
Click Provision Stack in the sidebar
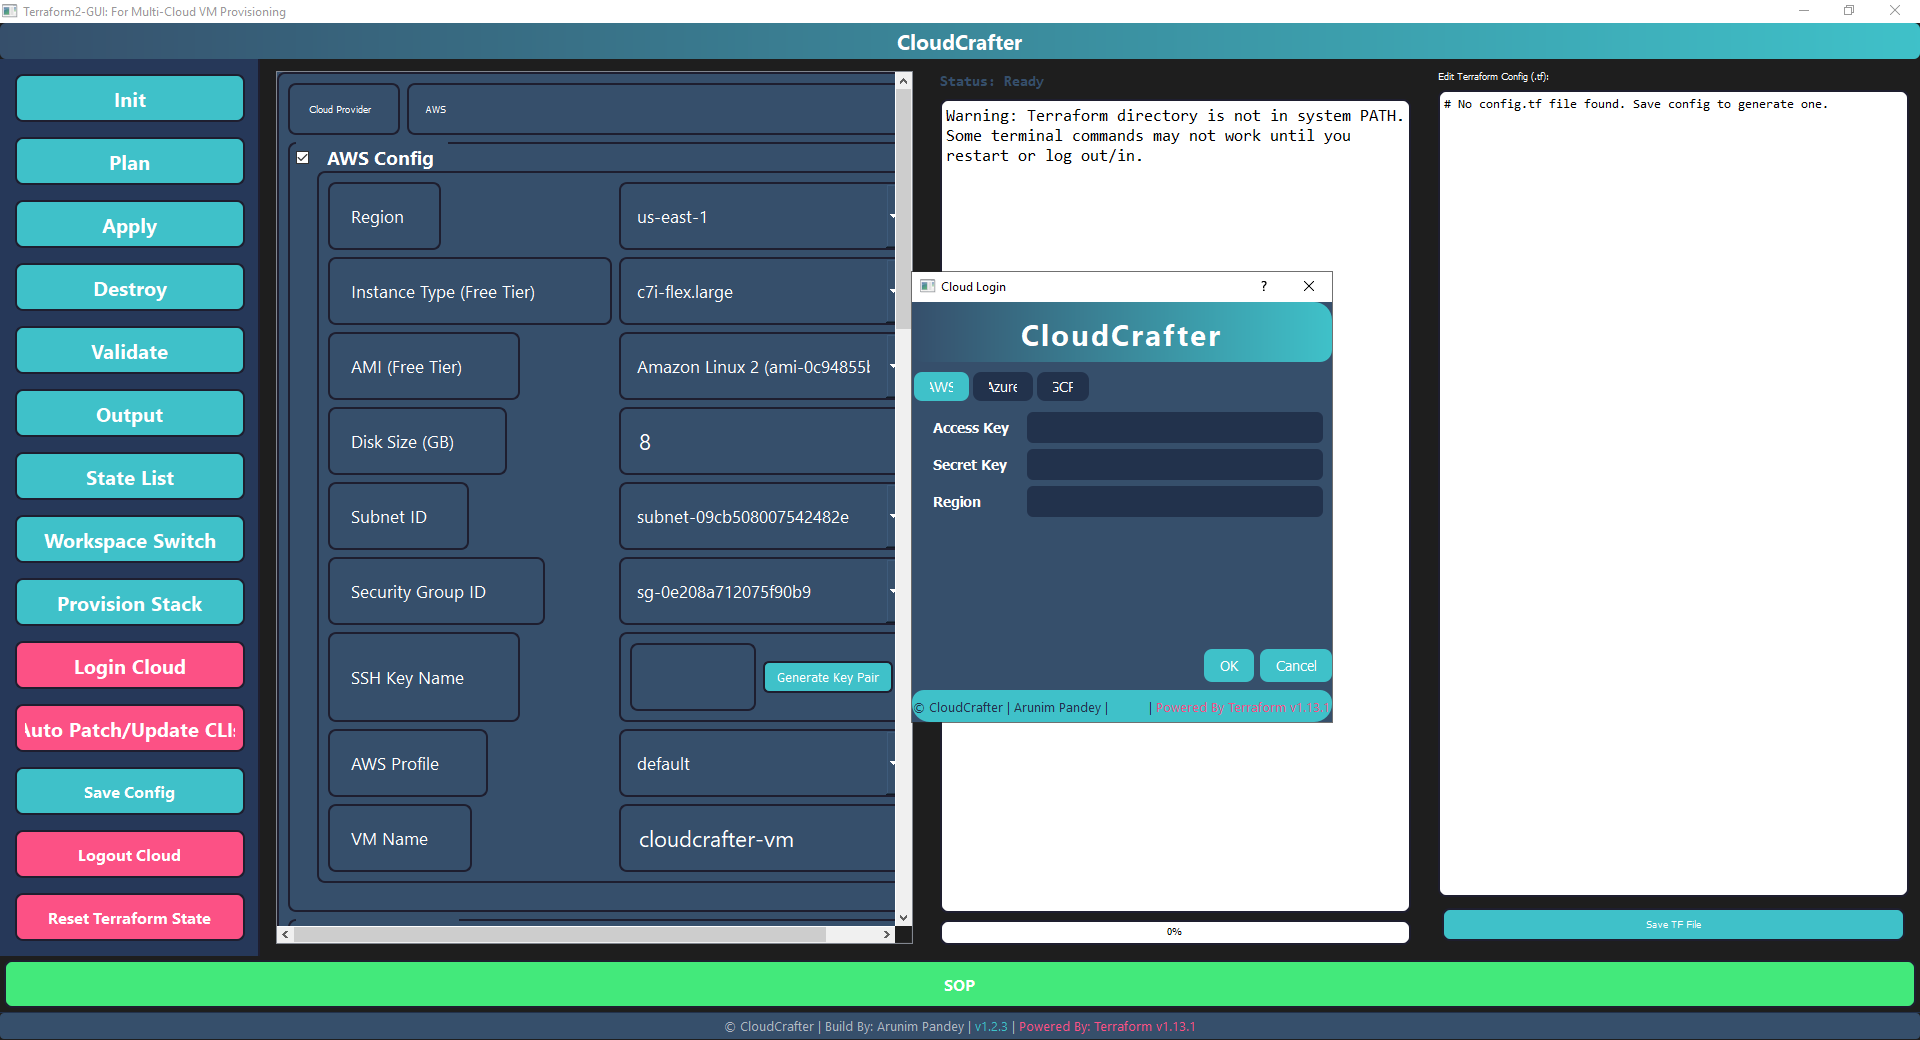(x=129, y=602)
